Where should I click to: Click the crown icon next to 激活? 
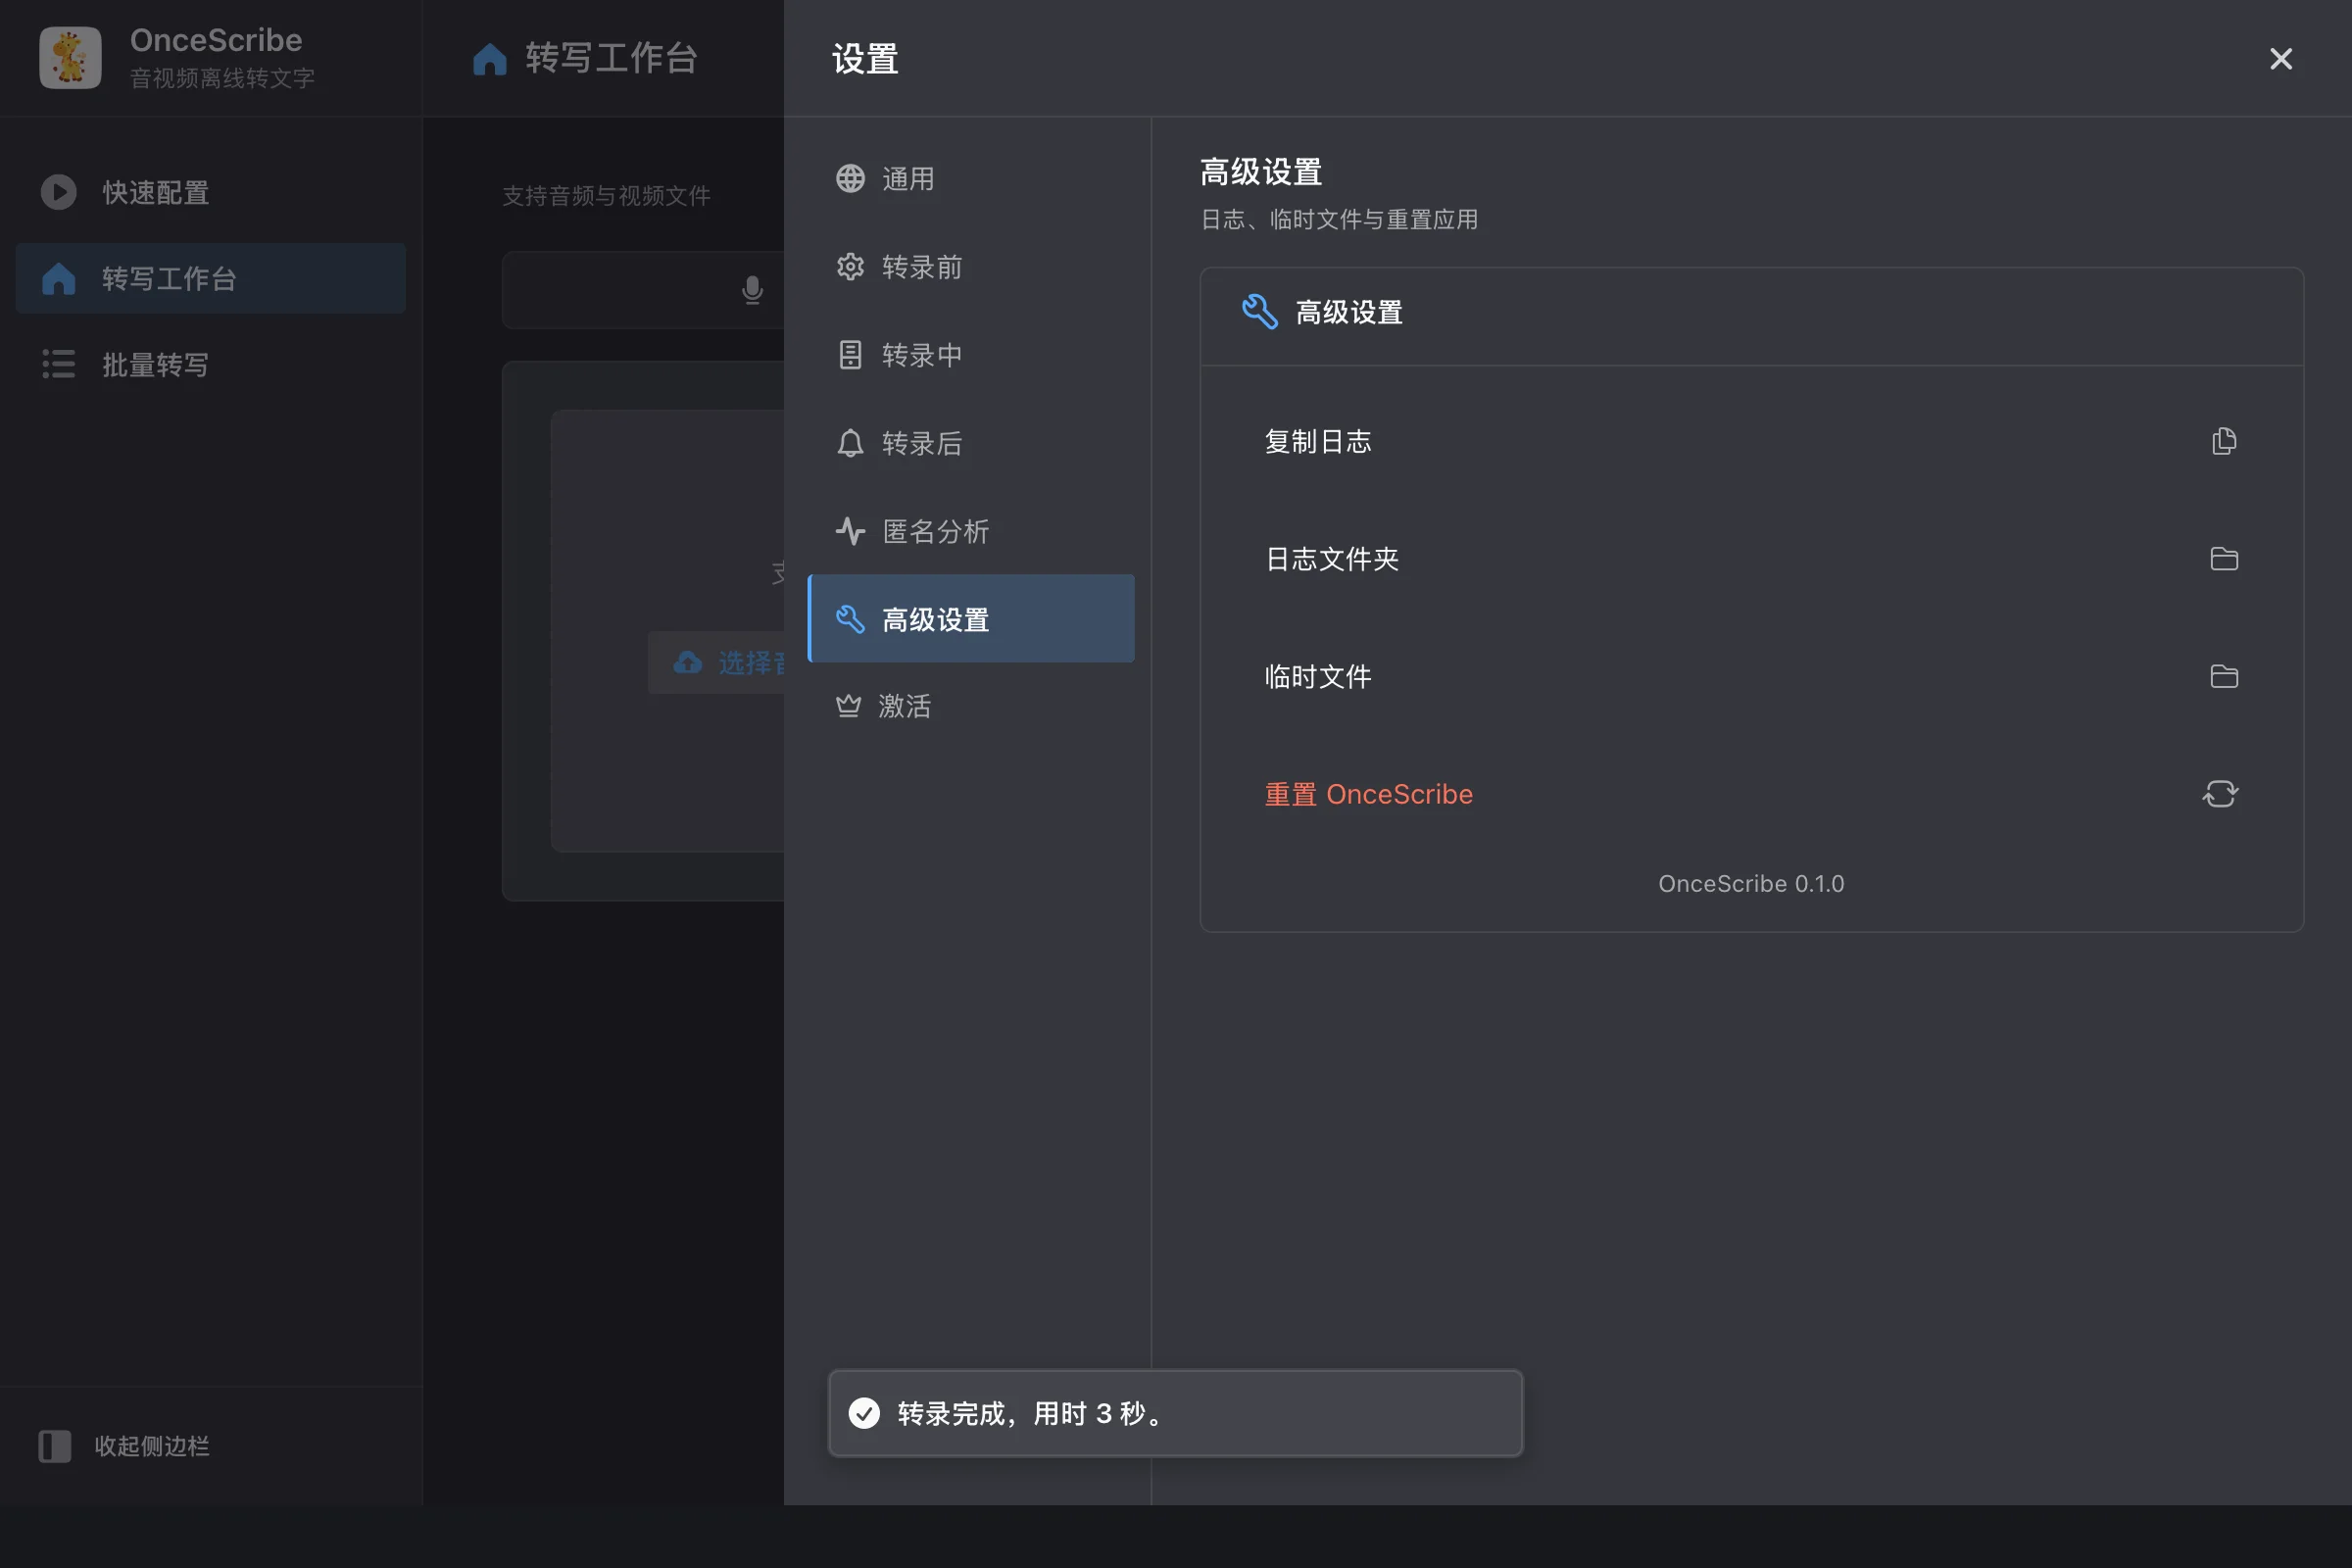(848, 706)
